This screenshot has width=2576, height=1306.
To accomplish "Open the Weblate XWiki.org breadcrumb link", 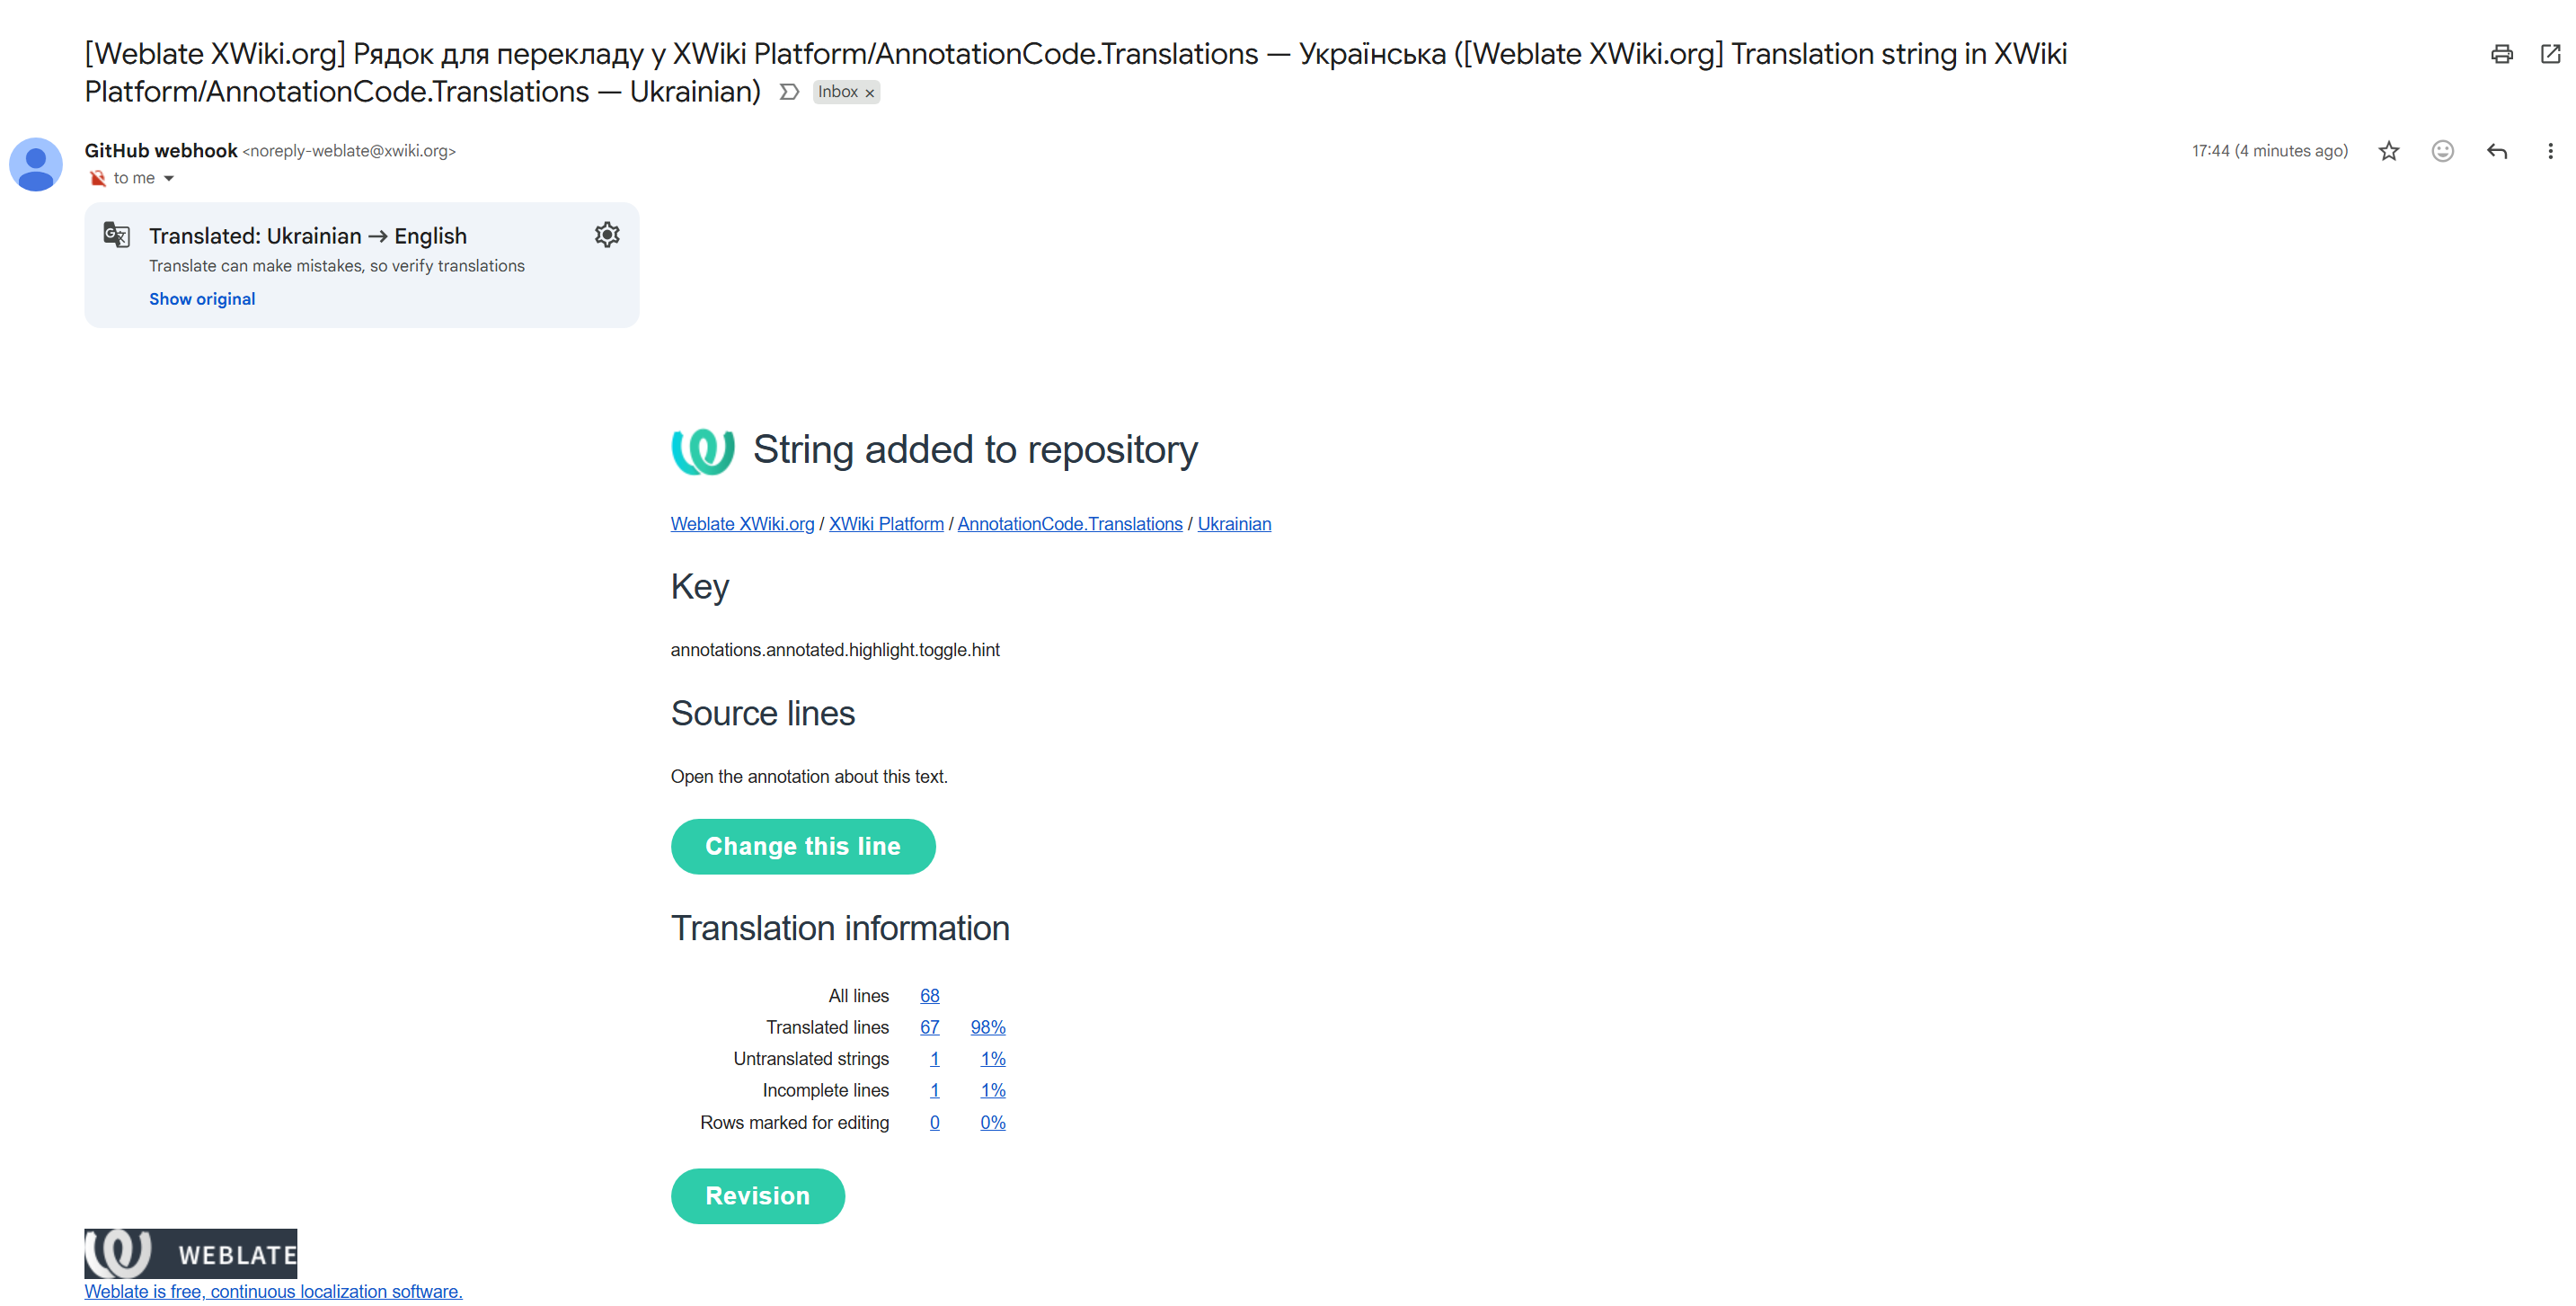I will point(742,524).
